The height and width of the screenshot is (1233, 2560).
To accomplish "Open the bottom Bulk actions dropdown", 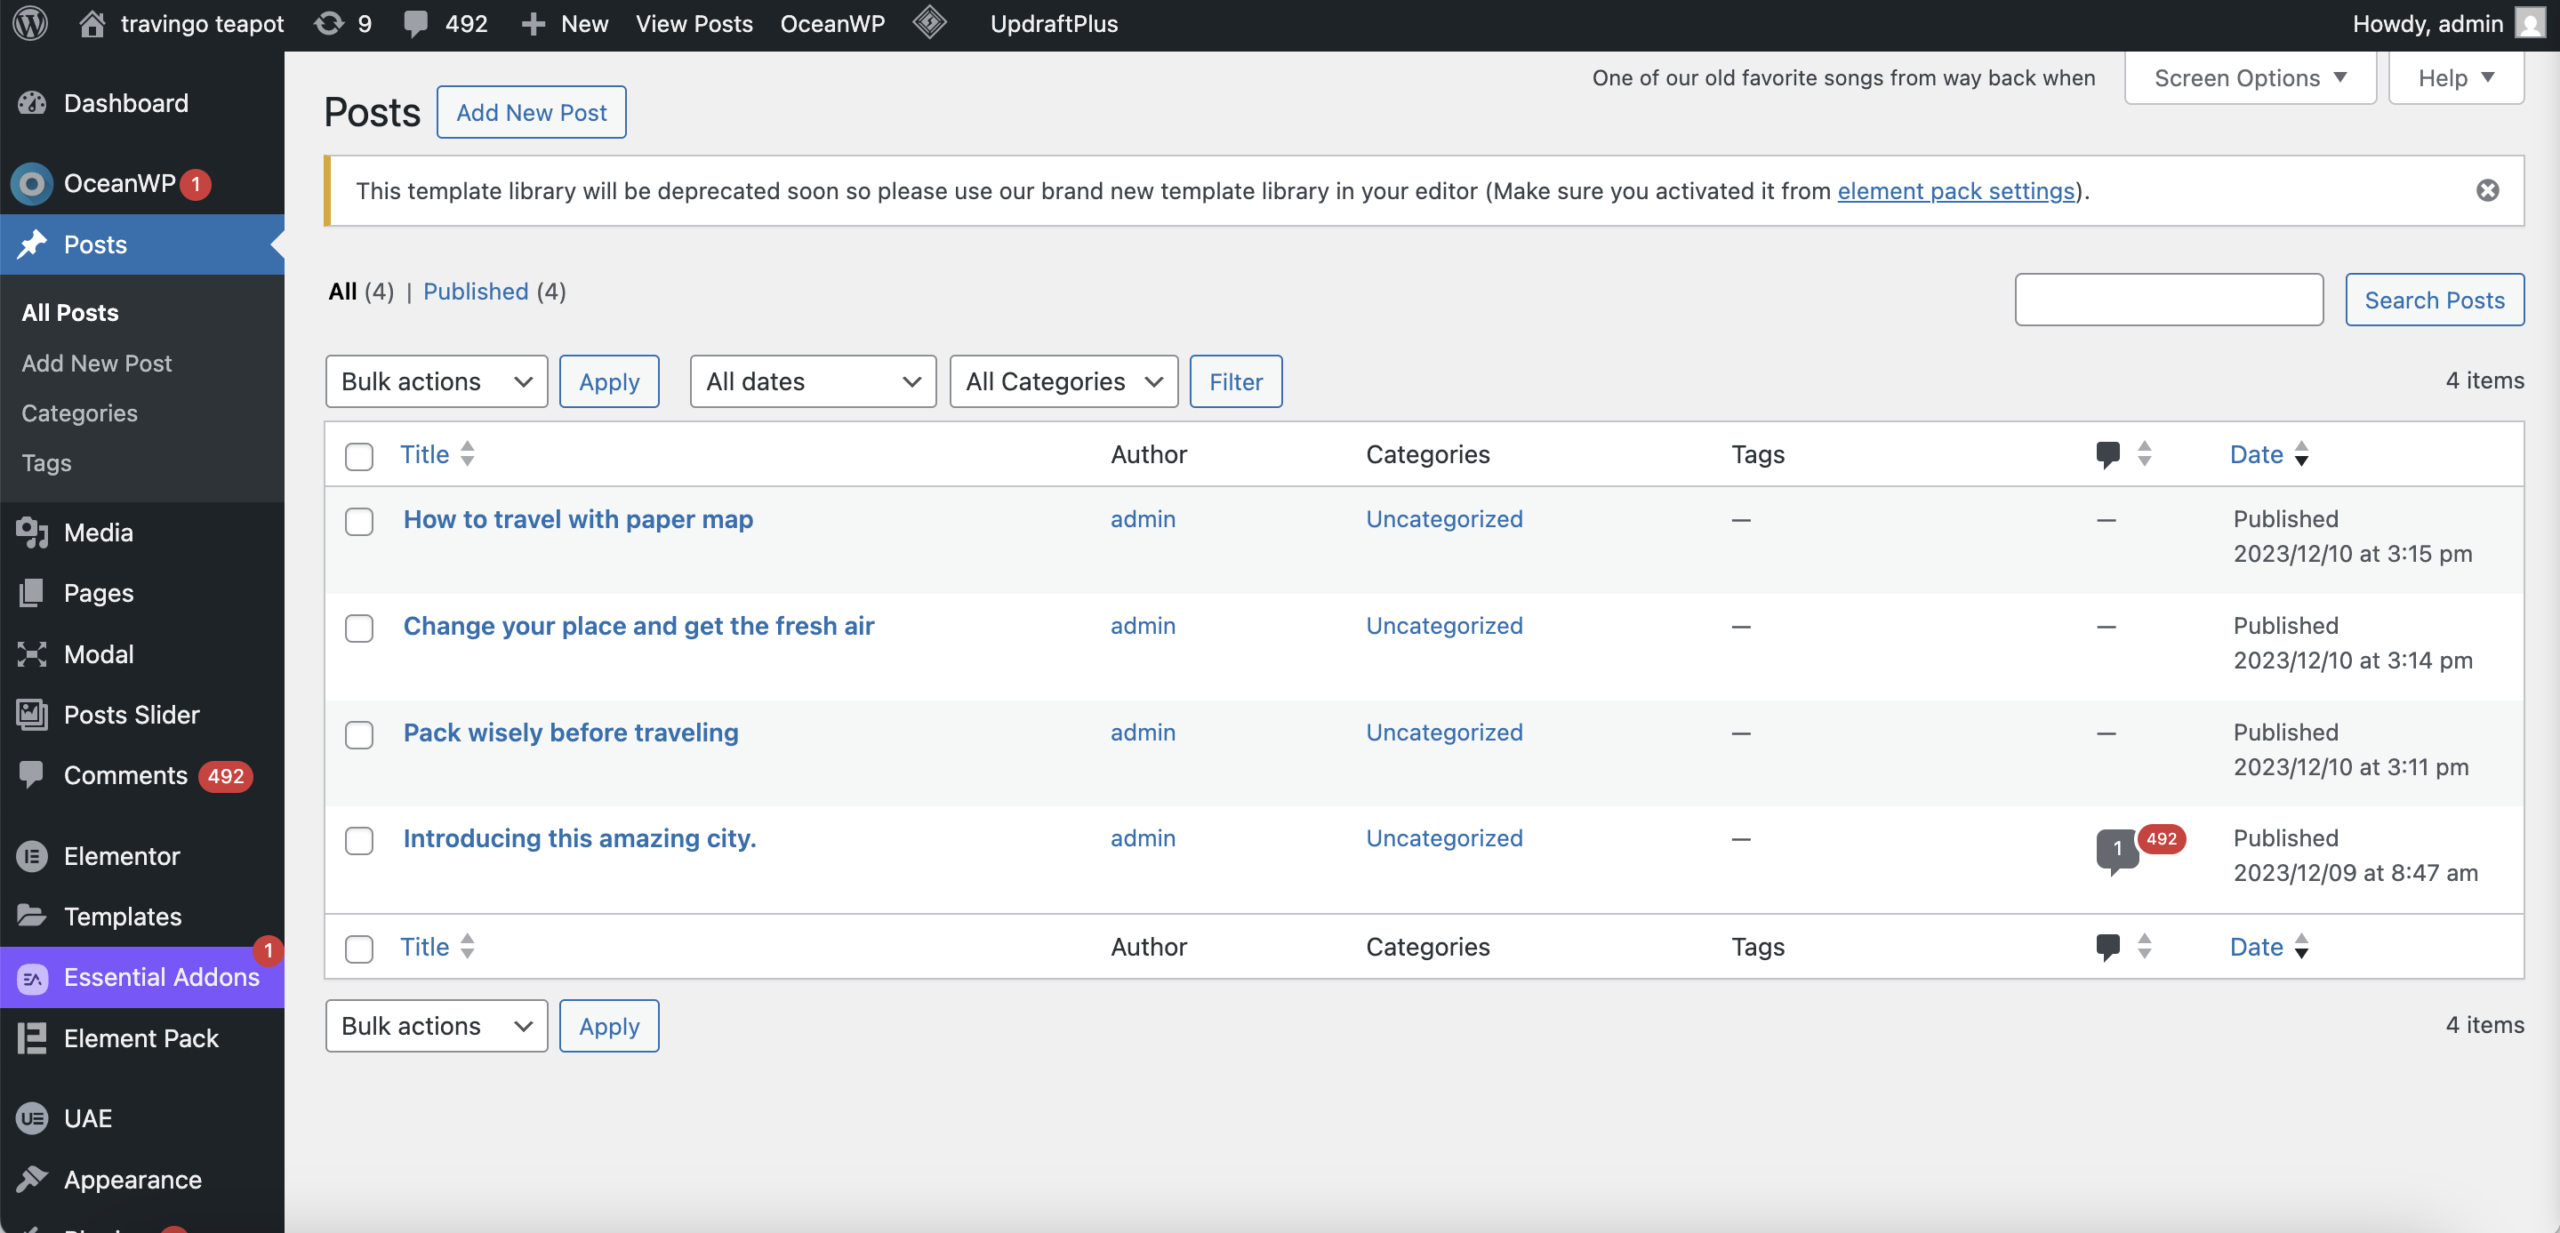I will (436, 1026).
